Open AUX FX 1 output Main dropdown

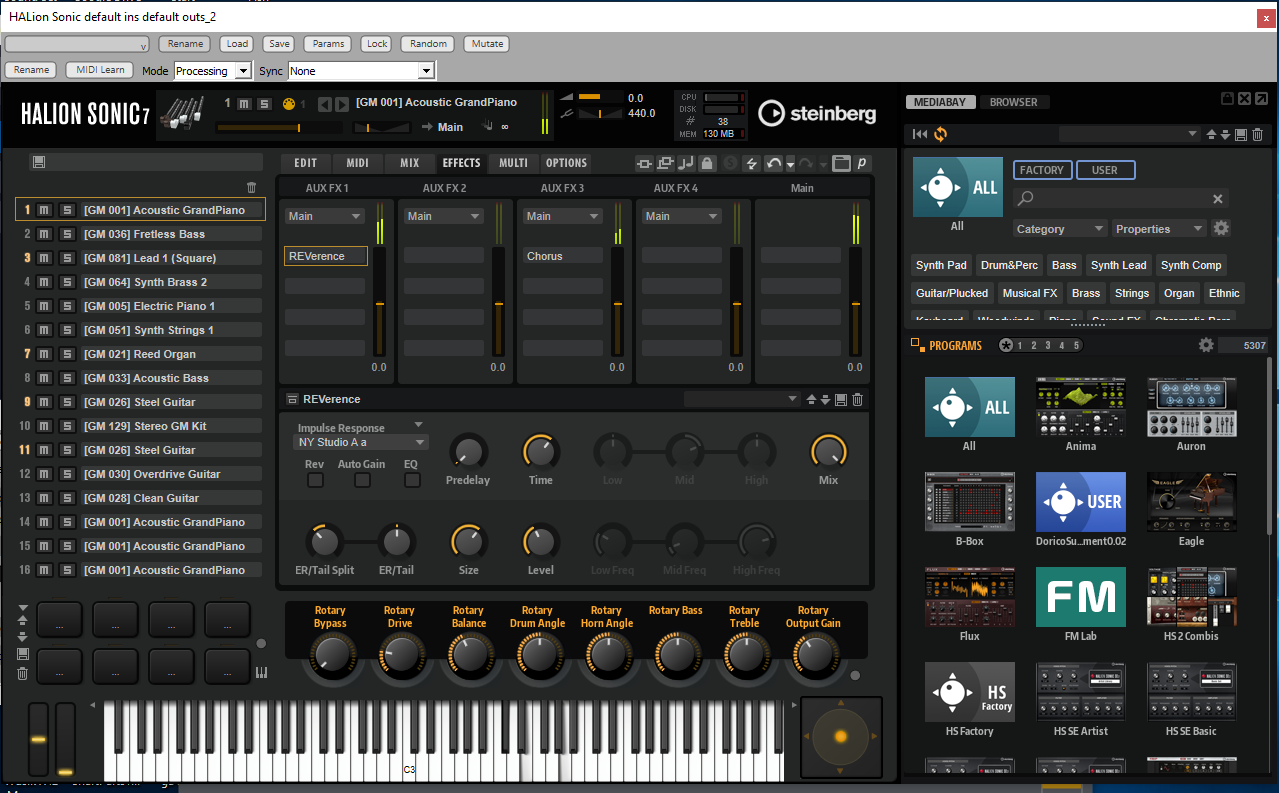pos(325,216)
